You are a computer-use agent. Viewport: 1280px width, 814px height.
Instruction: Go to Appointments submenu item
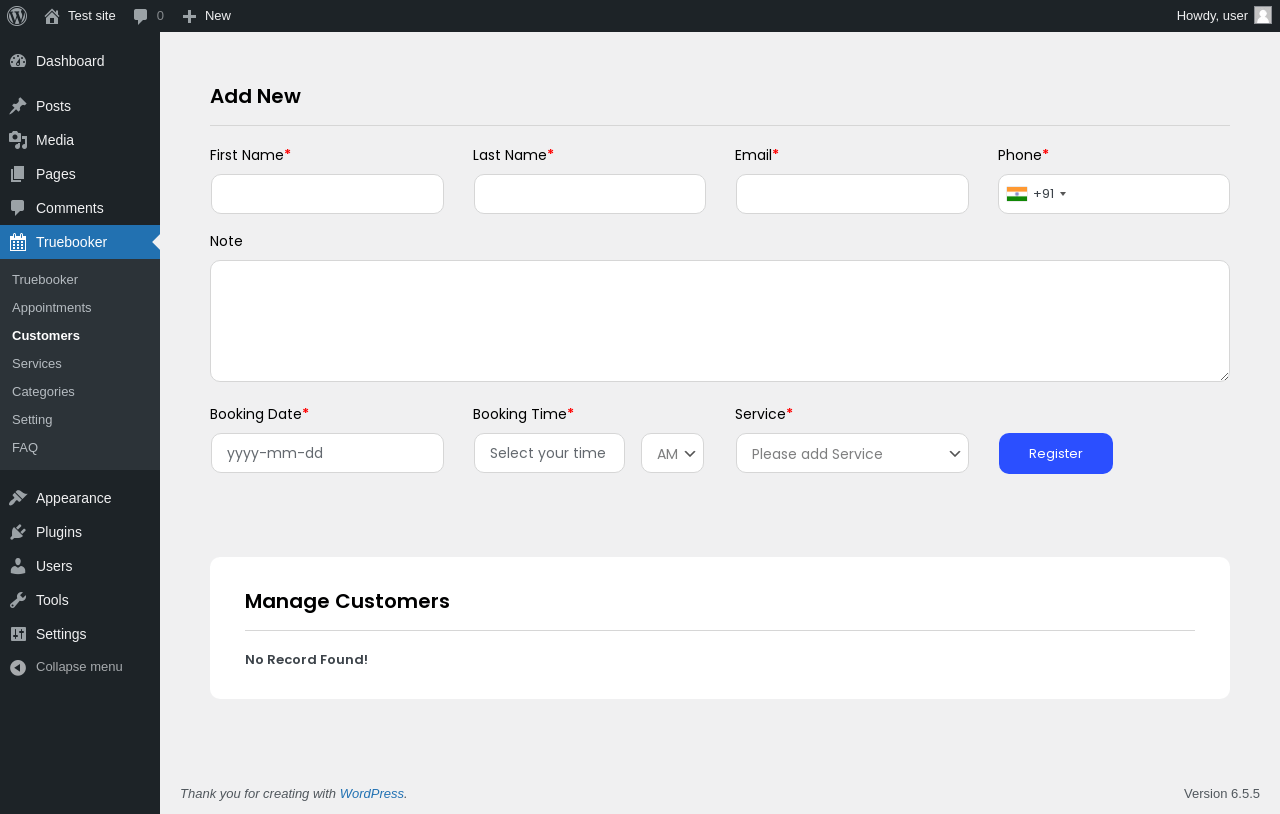pos(52,308)
